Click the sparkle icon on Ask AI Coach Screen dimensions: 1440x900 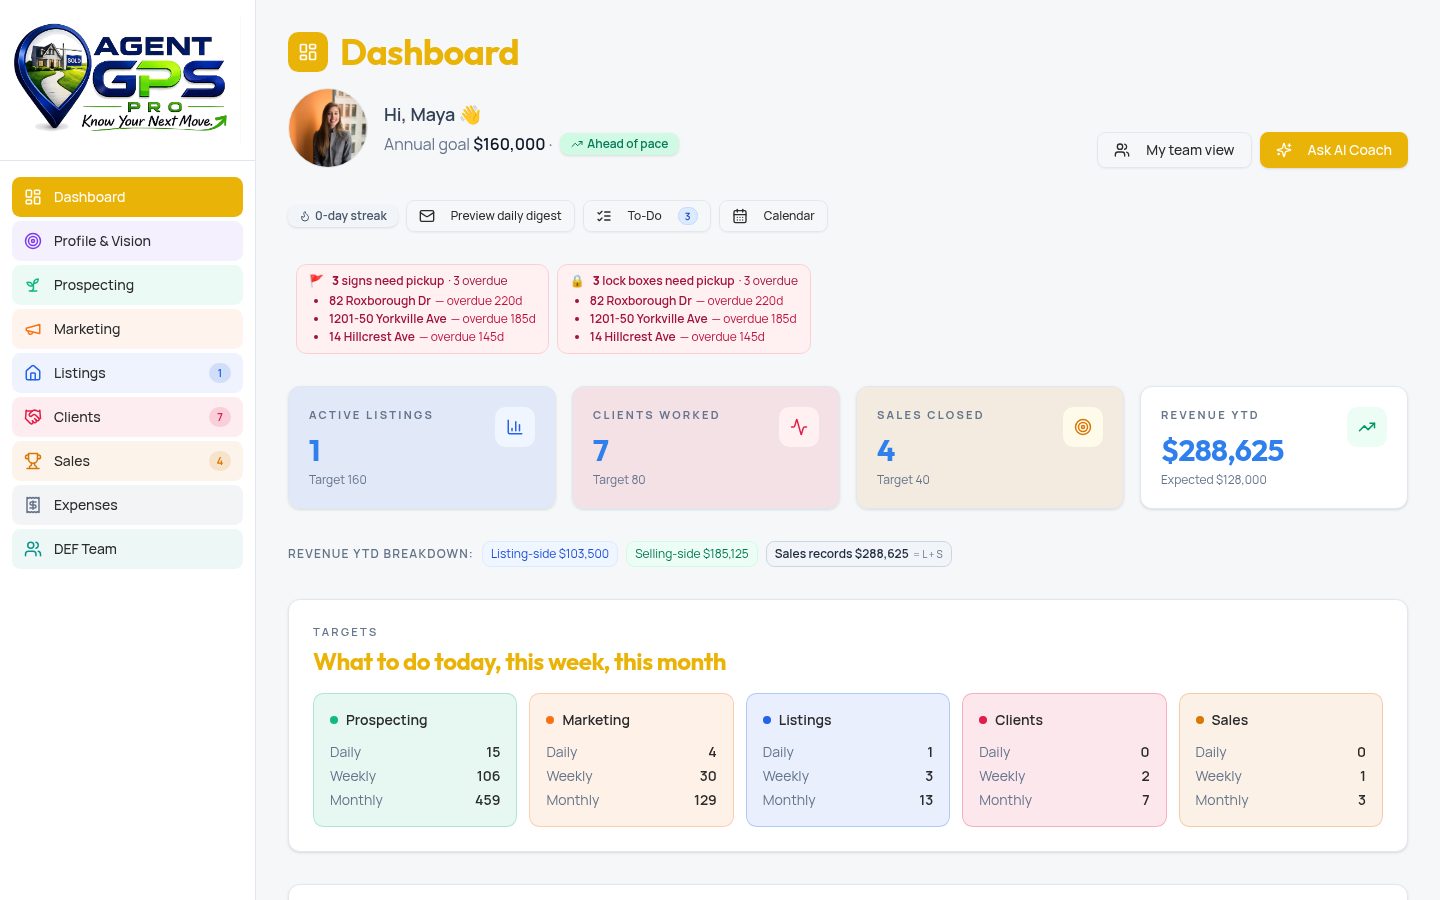1284,150
